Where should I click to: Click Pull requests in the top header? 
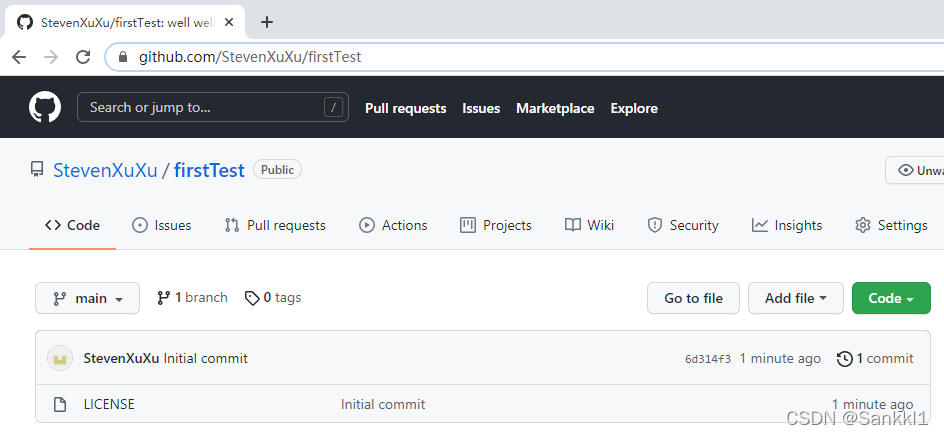point(406,108)
